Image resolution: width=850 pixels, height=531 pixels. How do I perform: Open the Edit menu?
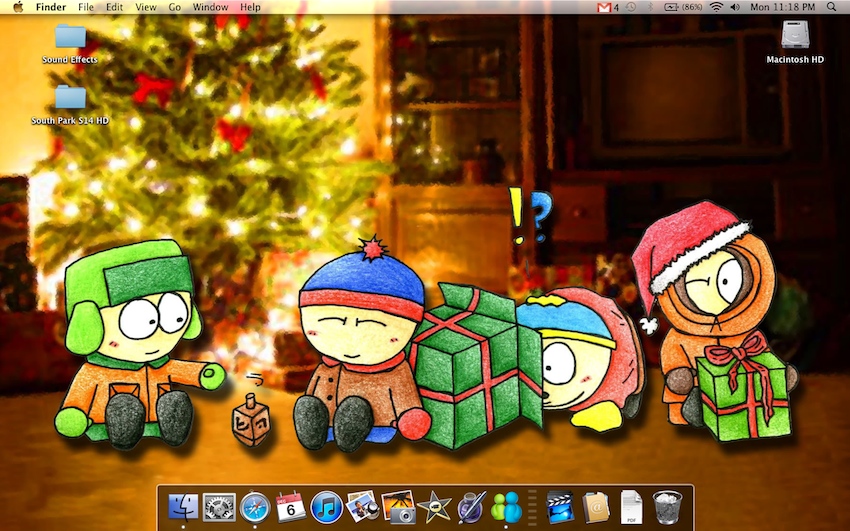pos(114,7)
